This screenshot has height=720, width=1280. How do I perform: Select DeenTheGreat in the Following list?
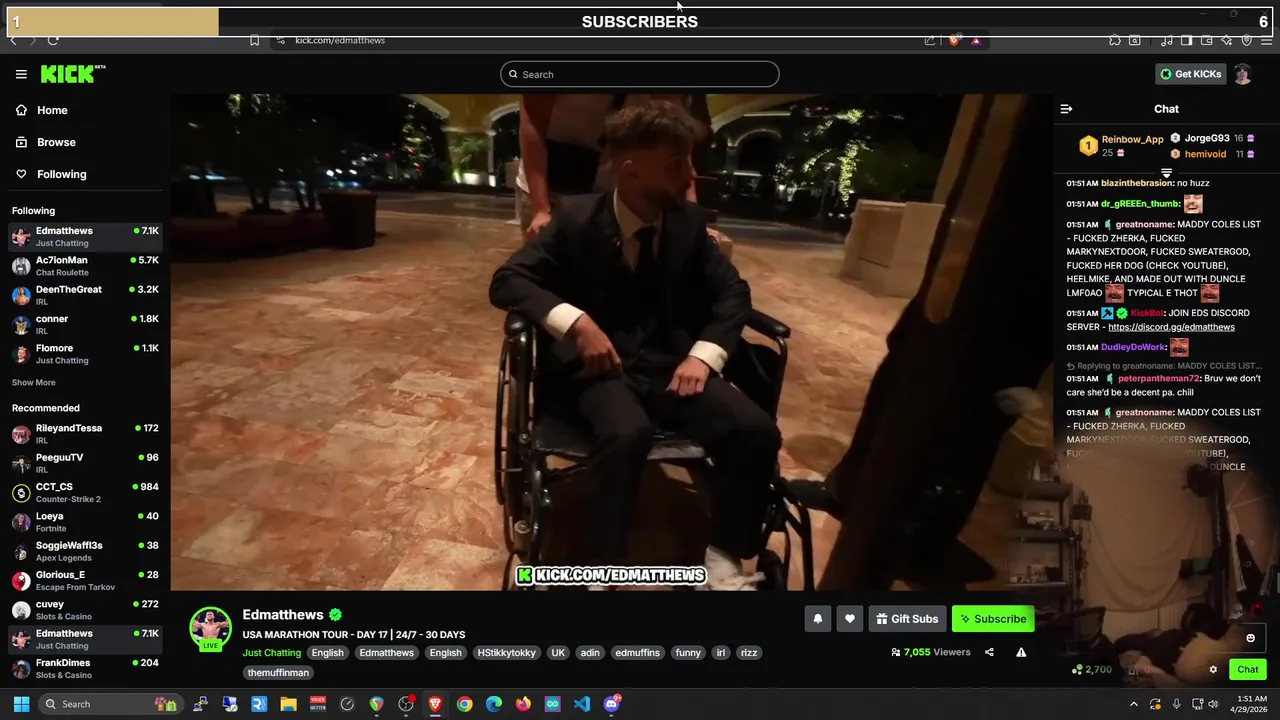[85, 295]
